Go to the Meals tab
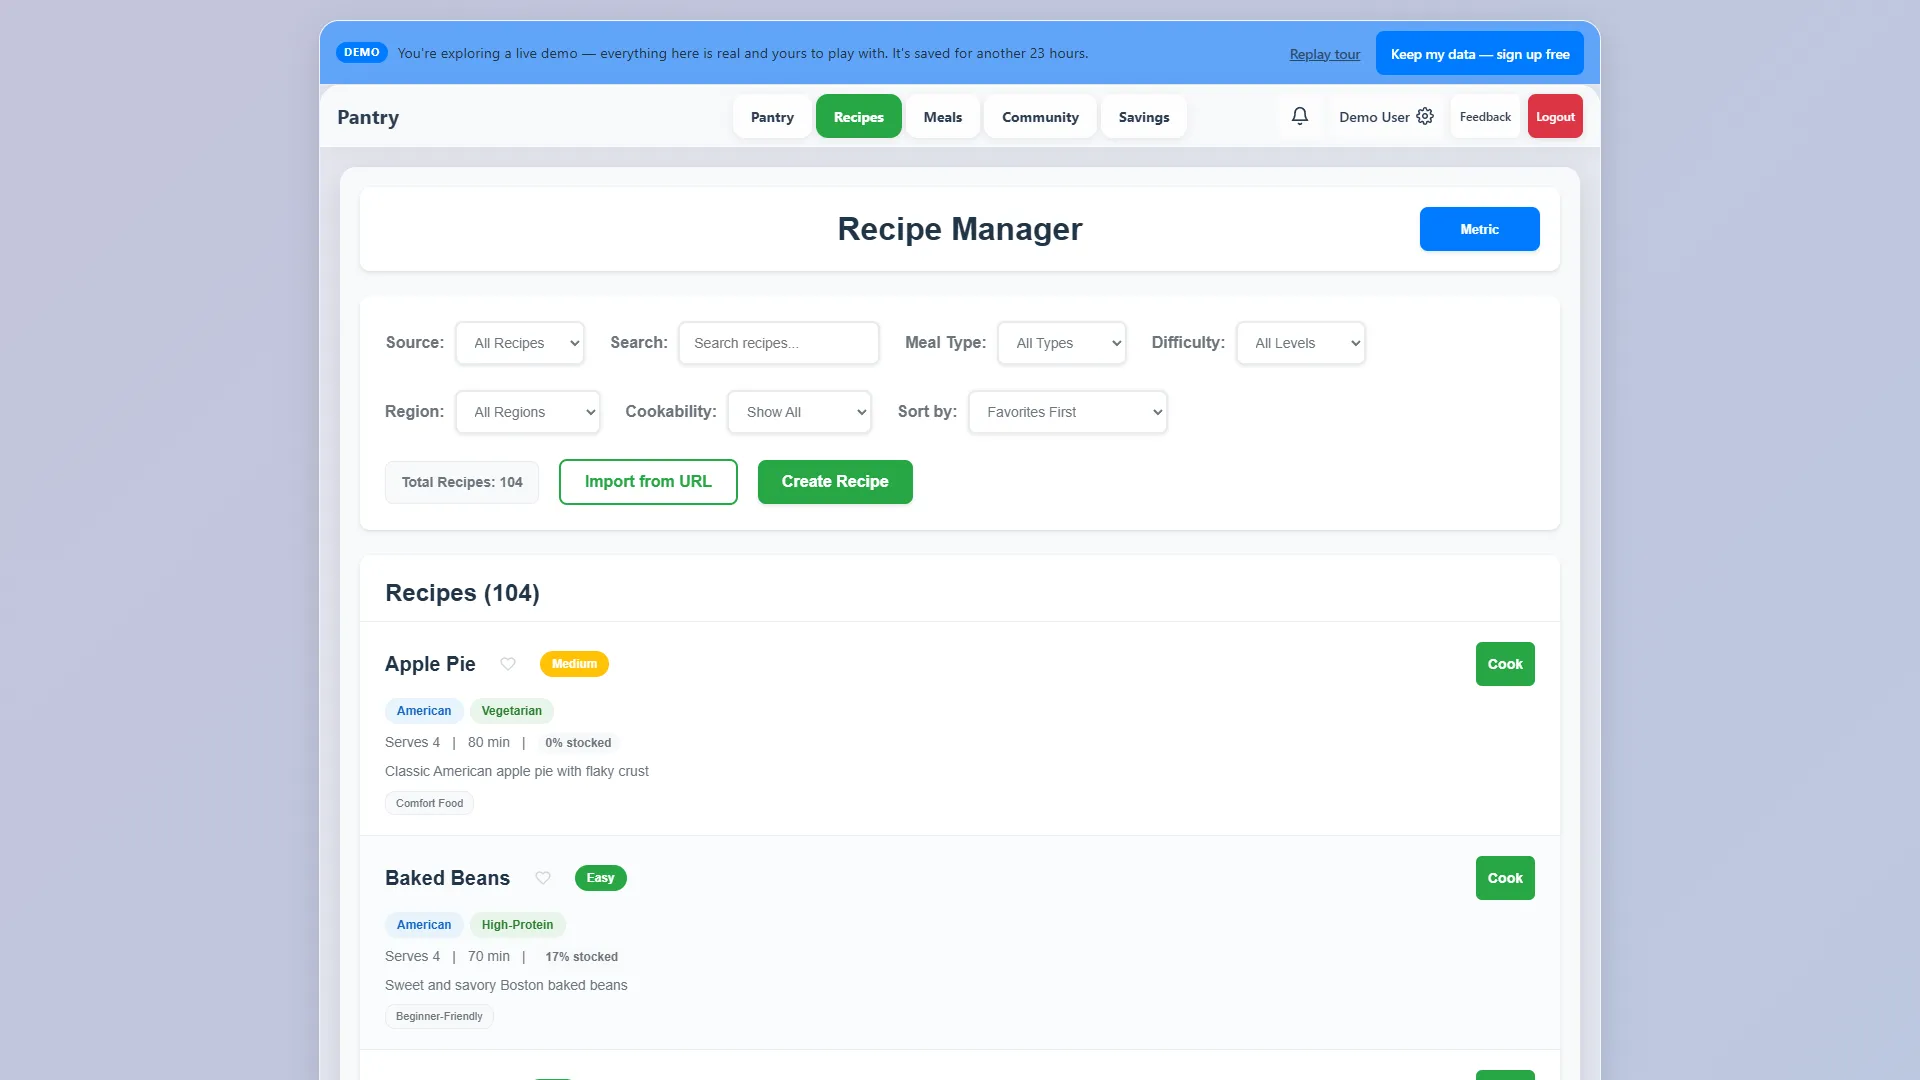The height and width of the screenshot is (1080, 1920). [x=943, y=117]
